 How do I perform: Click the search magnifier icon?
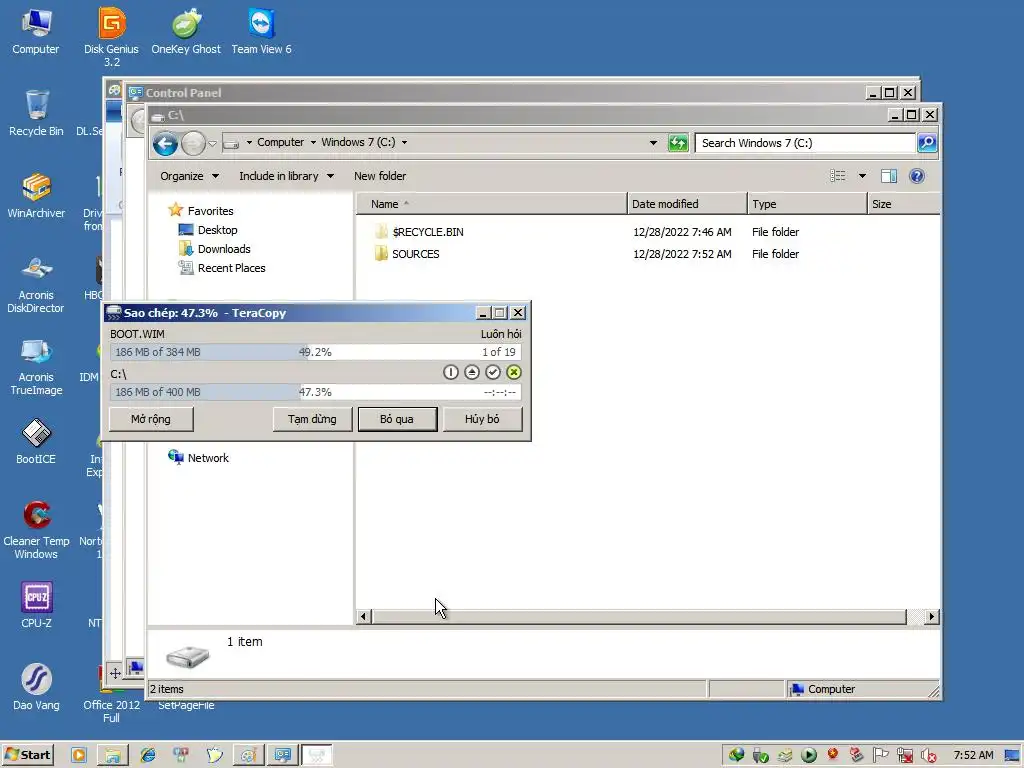pos(927,143)
